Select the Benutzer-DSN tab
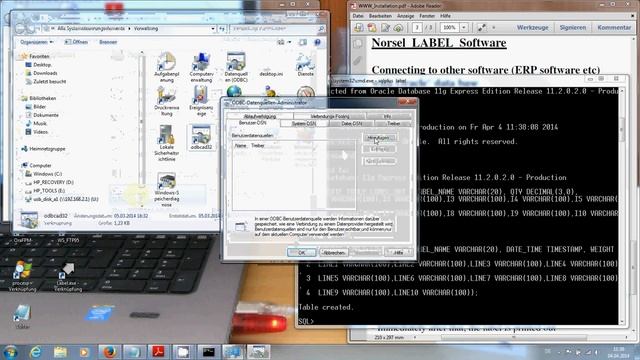Viewport: 640px width, 360px height. (252, 123)
